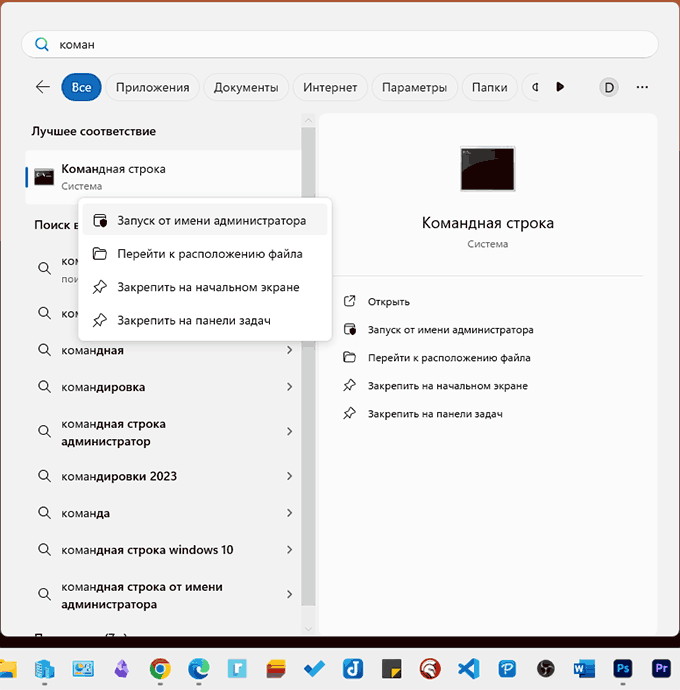This screenshot has width=680, height=690.
Task: Click 'Закрепить на панели задач' in right pane
Action: click(423, 414)
